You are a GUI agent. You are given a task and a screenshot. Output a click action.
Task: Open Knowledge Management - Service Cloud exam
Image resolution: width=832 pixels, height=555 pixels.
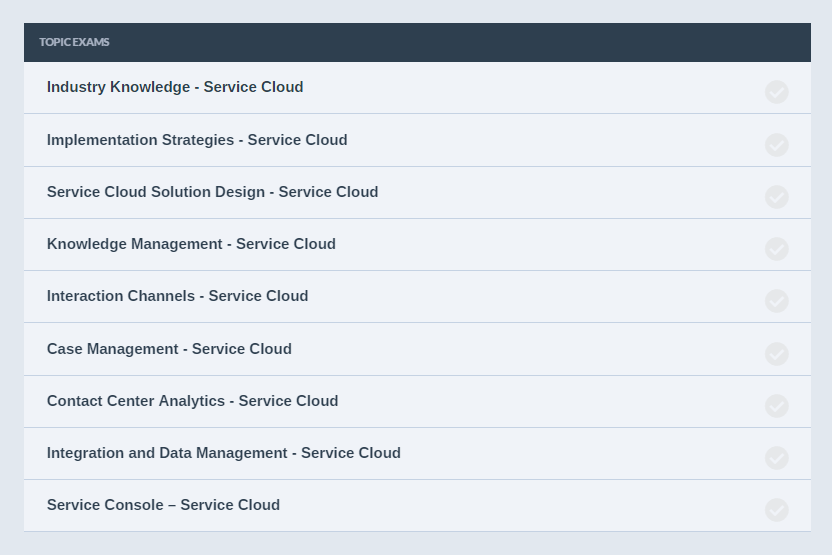pos(191,244)
